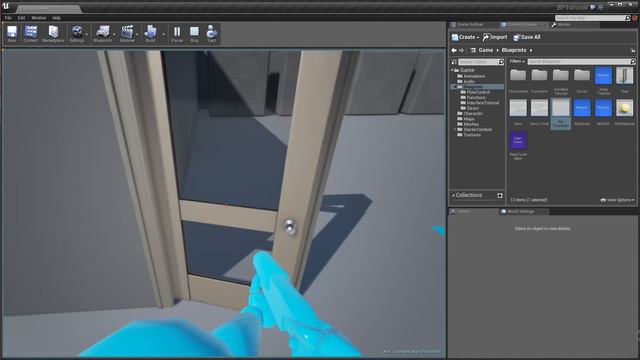Collapse the Blueprints tree folder arrow
The image size is (640, 360).
[455, 87]
